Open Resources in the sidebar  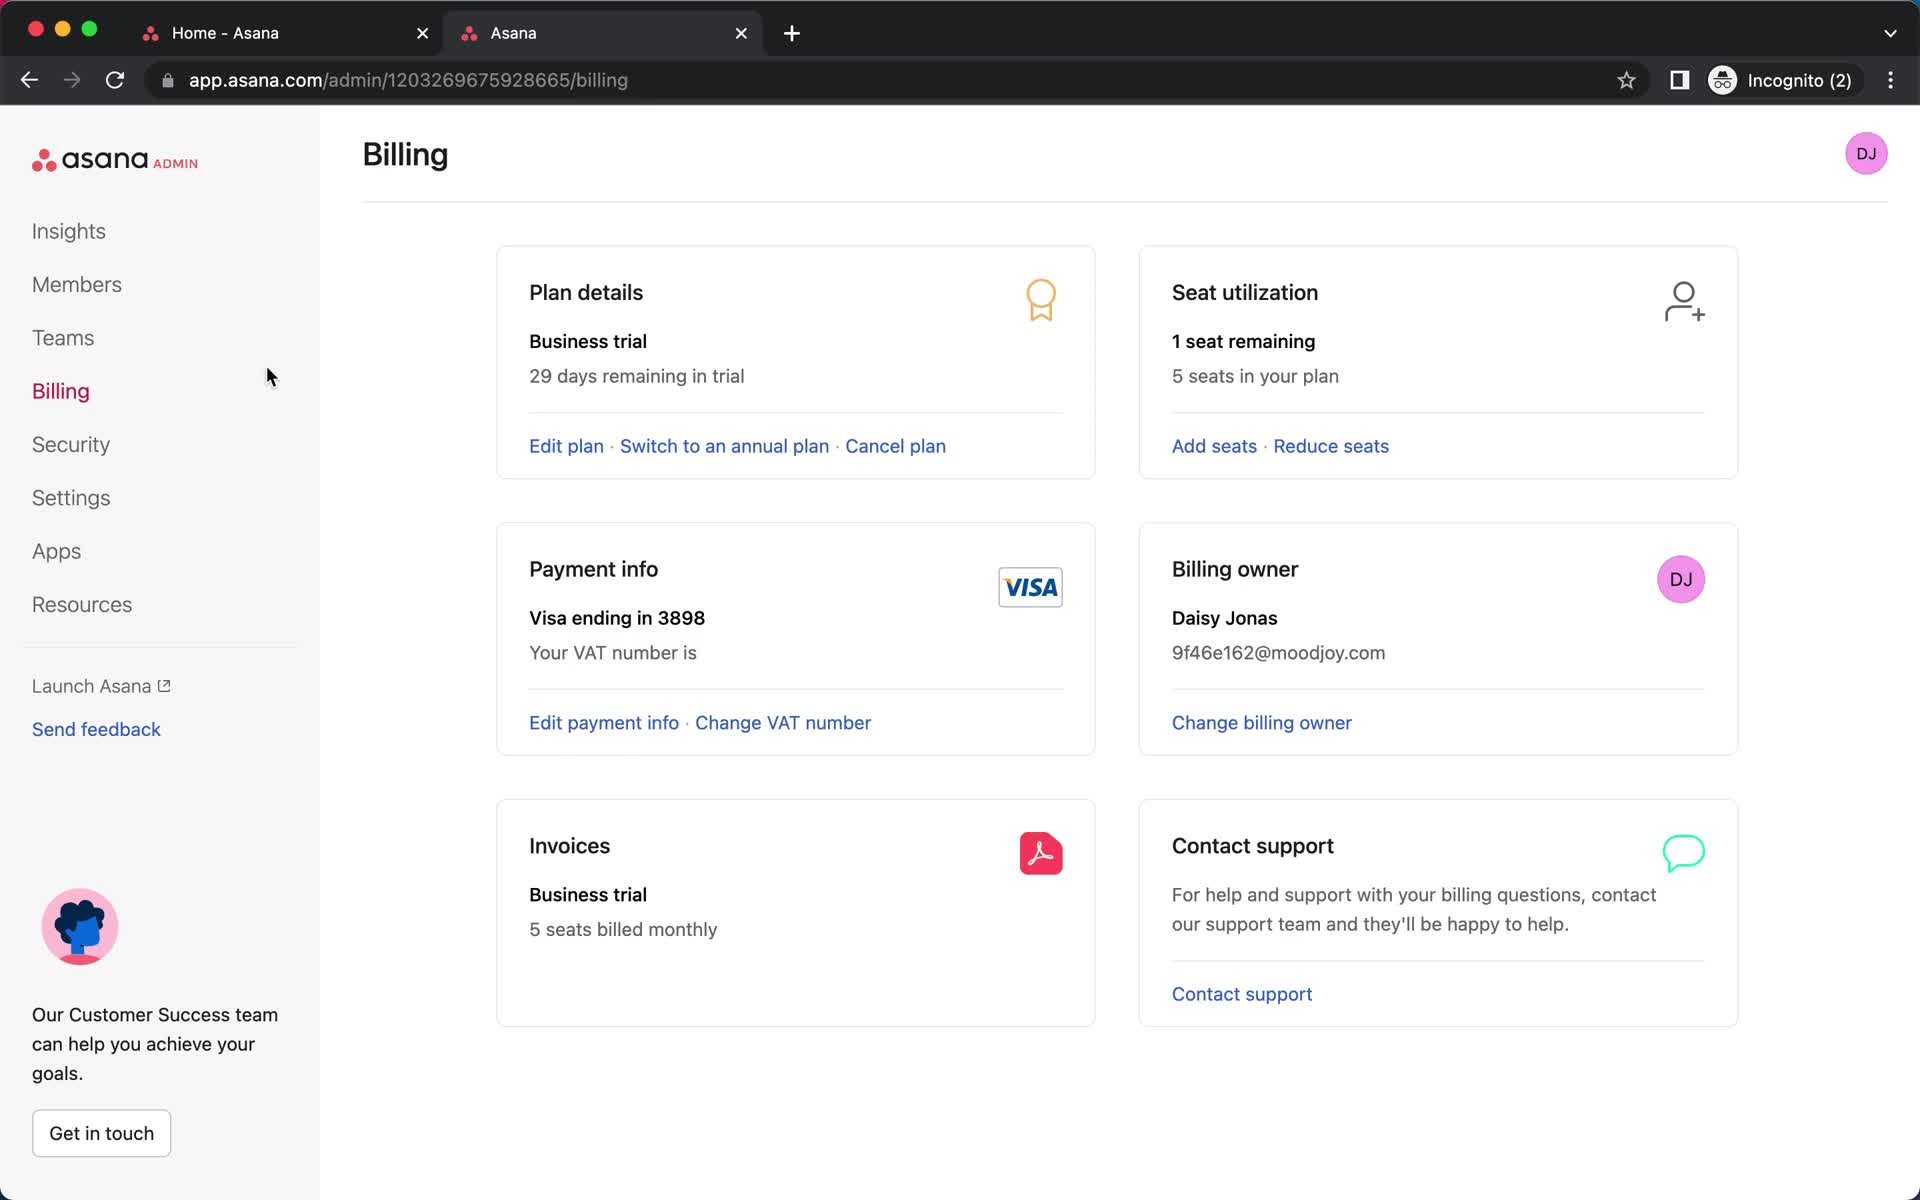pyautogui.click(x=82, y=604)
